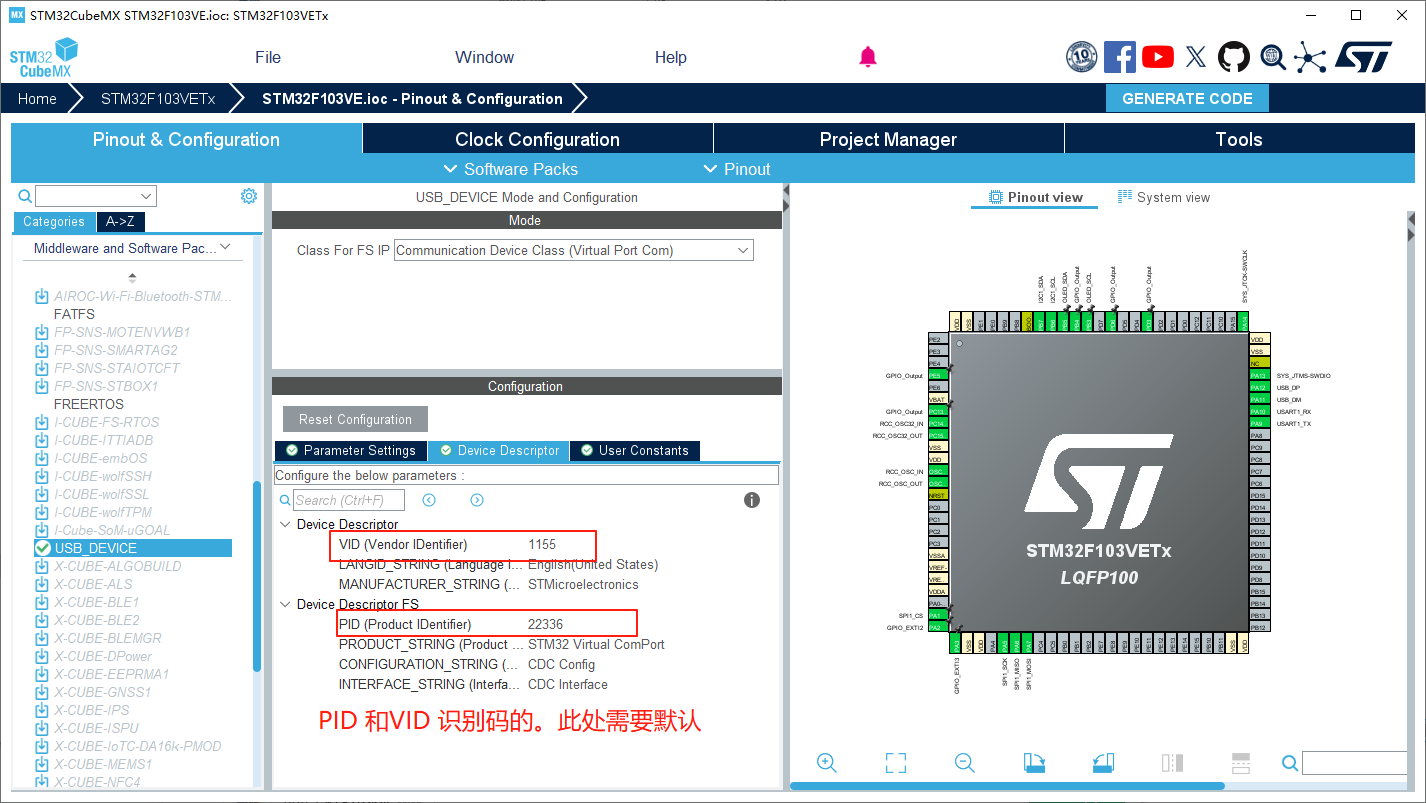
Task: Click the PID value 22336
Action: 546,624
